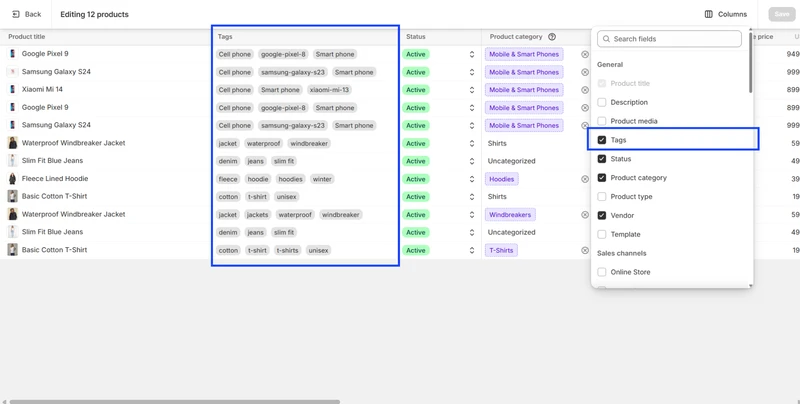This screenshot has height=404, width=800.
Task: Enable the Online Store sales channel checkbox
Action: tap(602, 272)
